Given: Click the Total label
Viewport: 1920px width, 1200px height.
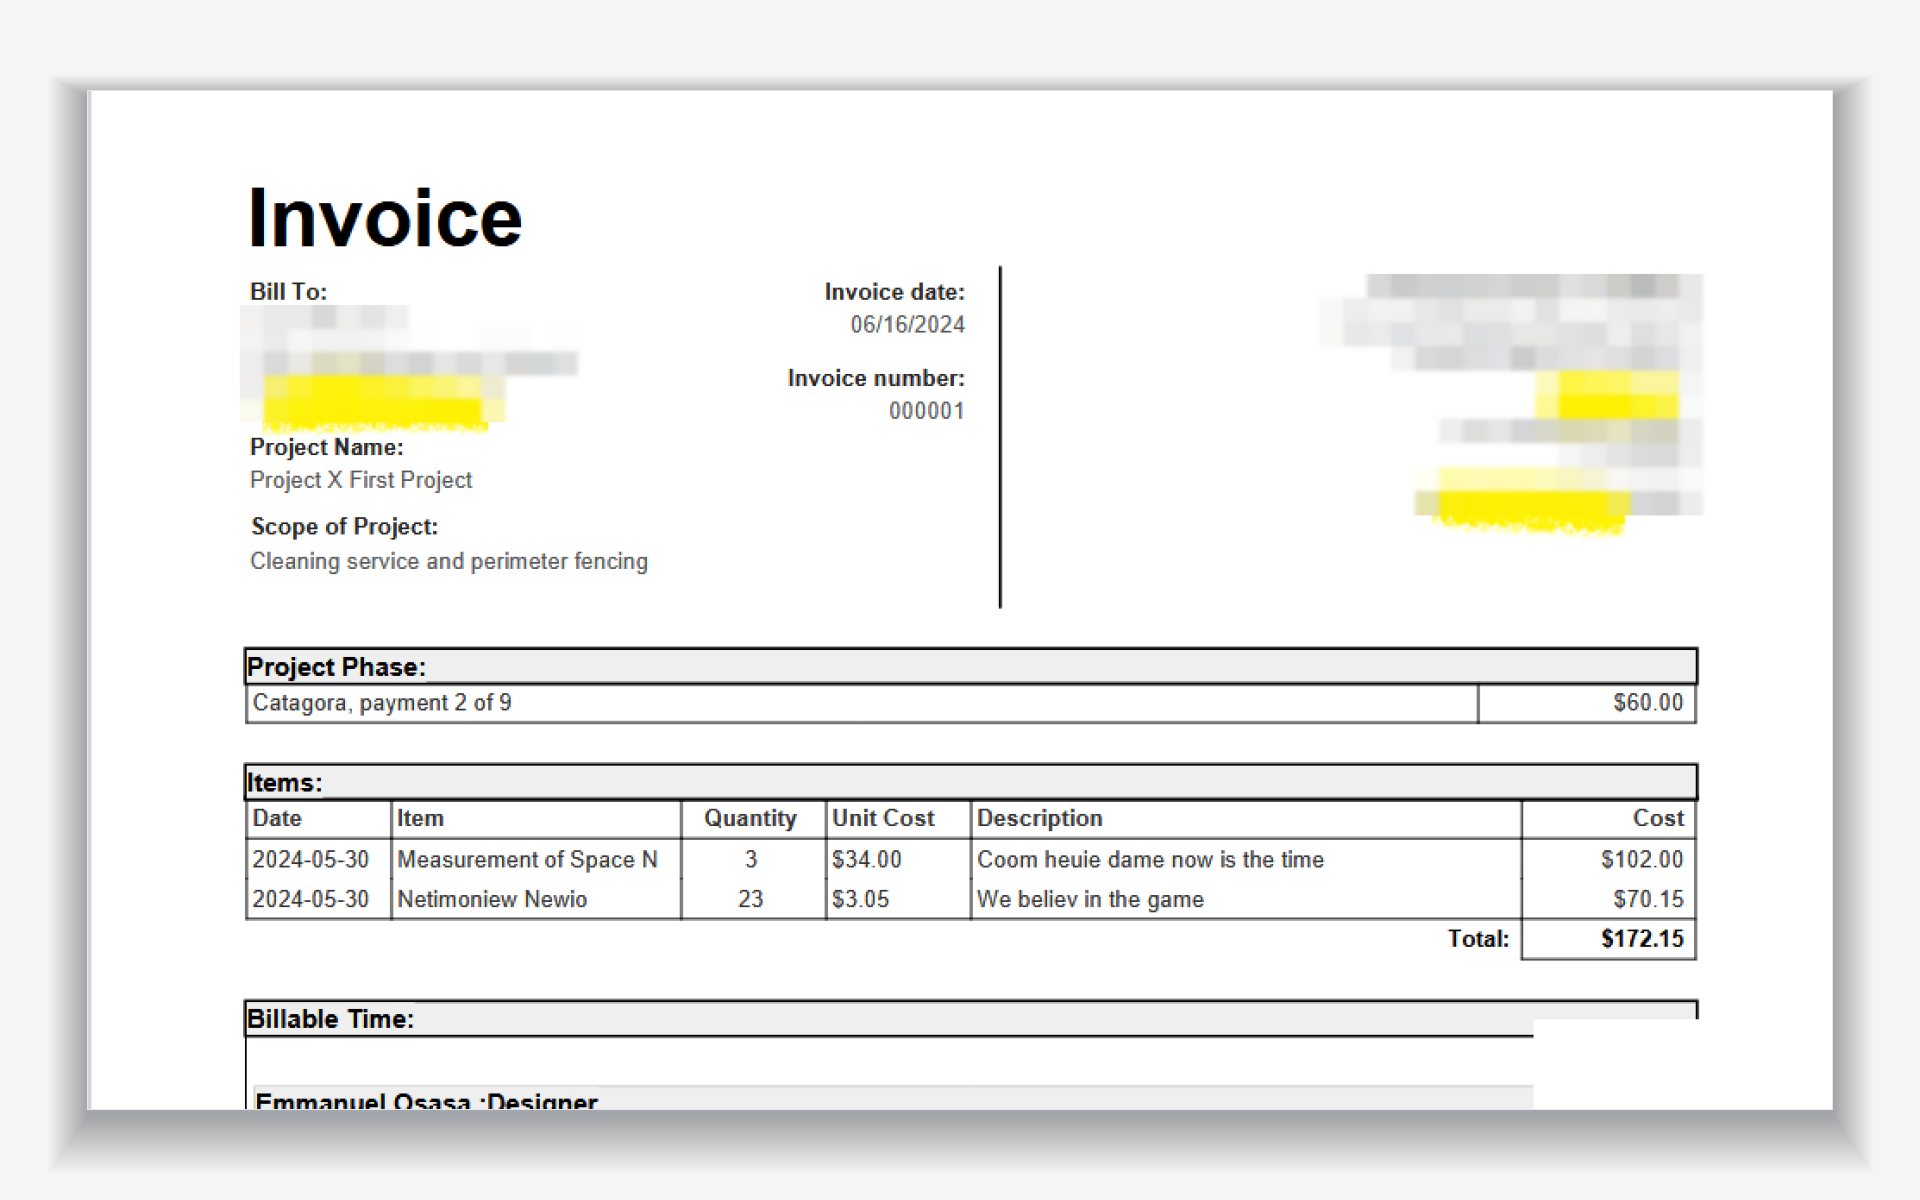Looking at the screenshot, I should [x=1478, y=938].
